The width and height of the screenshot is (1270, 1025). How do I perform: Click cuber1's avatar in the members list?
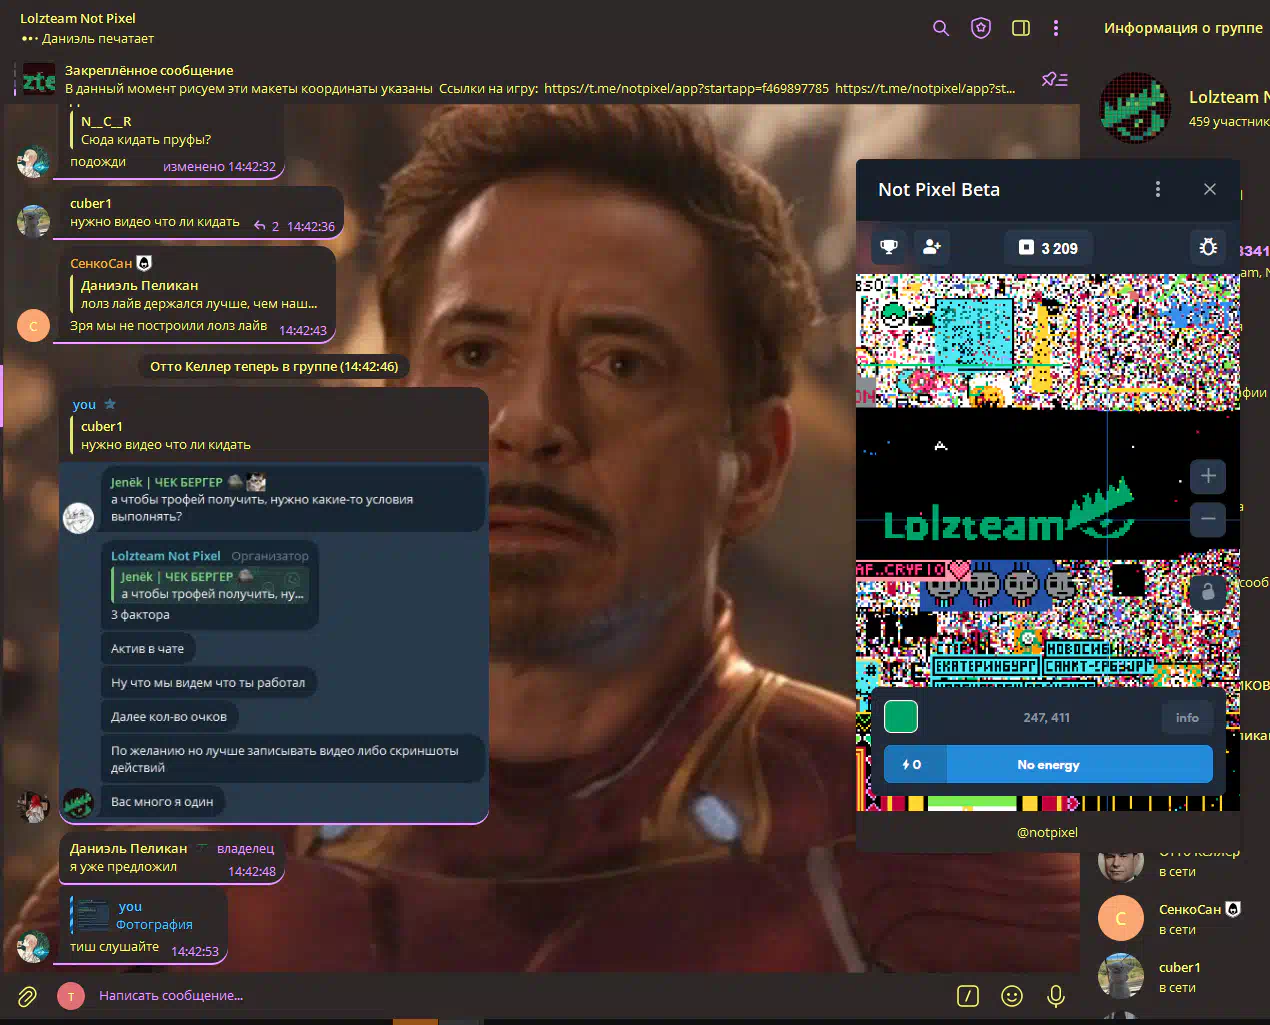(x=1120, y=976)
